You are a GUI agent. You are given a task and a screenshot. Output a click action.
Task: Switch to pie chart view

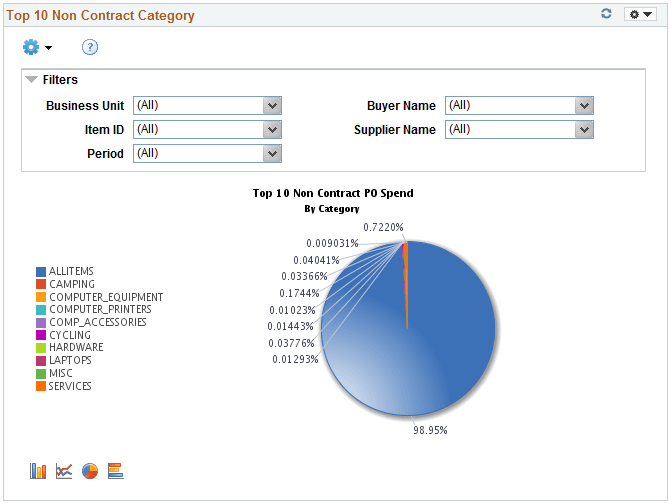click(90, 471)
